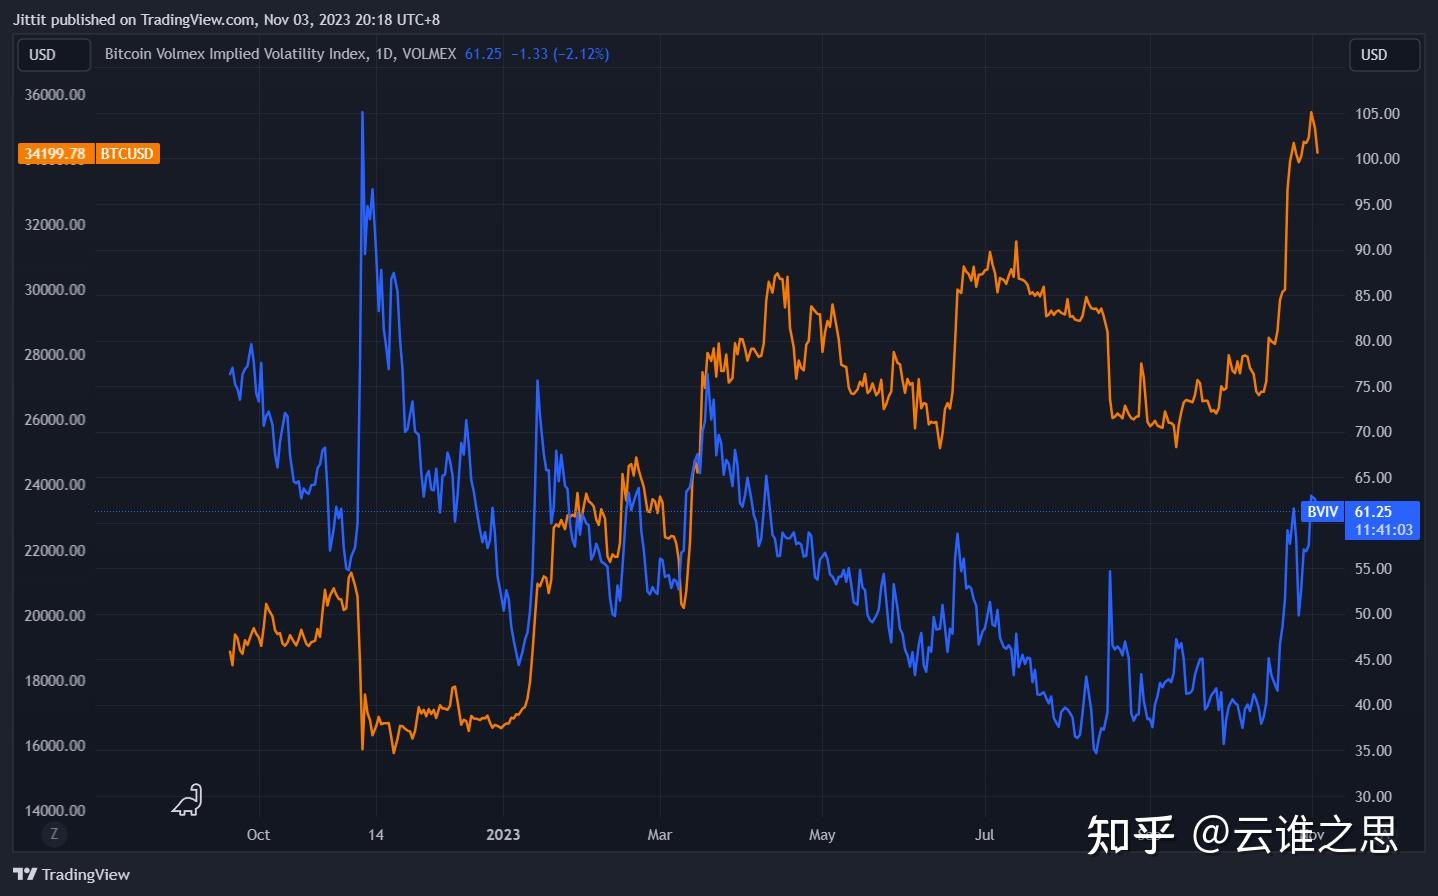Click 14000.00 on the left price scale
The image size is (1438, 896).
tap(55, 810)
